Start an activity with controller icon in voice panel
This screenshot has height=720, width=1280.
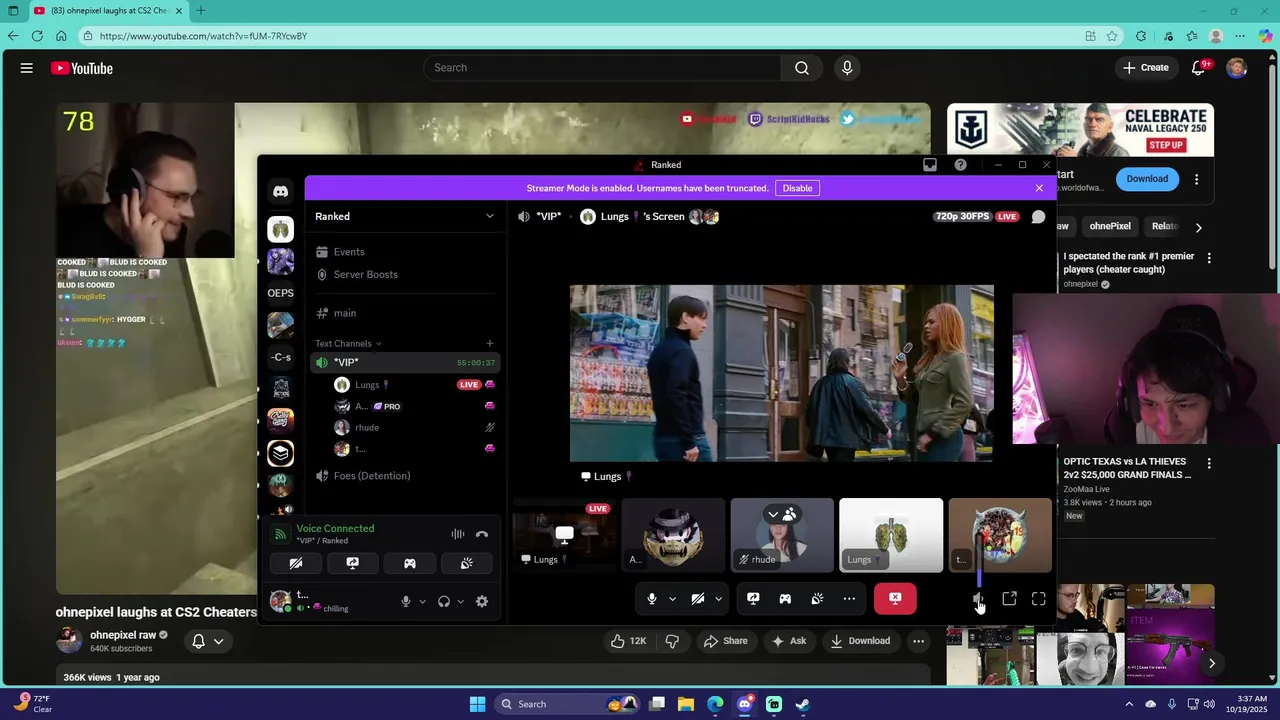click(x=410, y=563)
